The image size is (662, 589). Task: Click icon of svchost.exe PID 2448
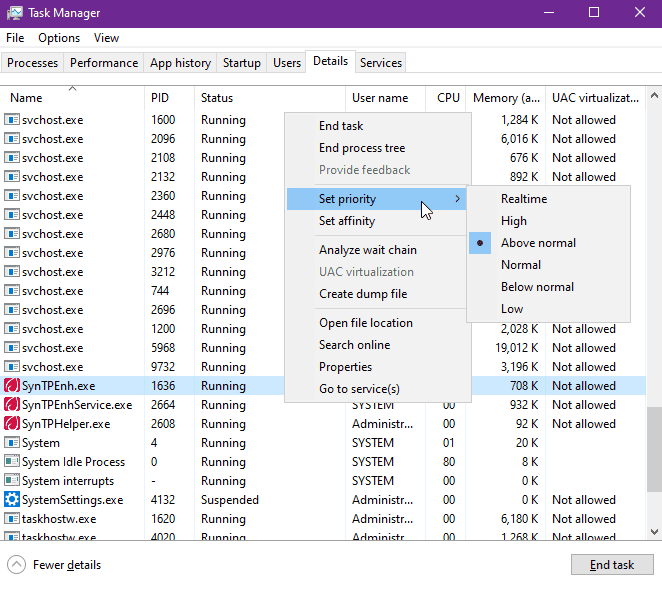[x=12, y=214]
